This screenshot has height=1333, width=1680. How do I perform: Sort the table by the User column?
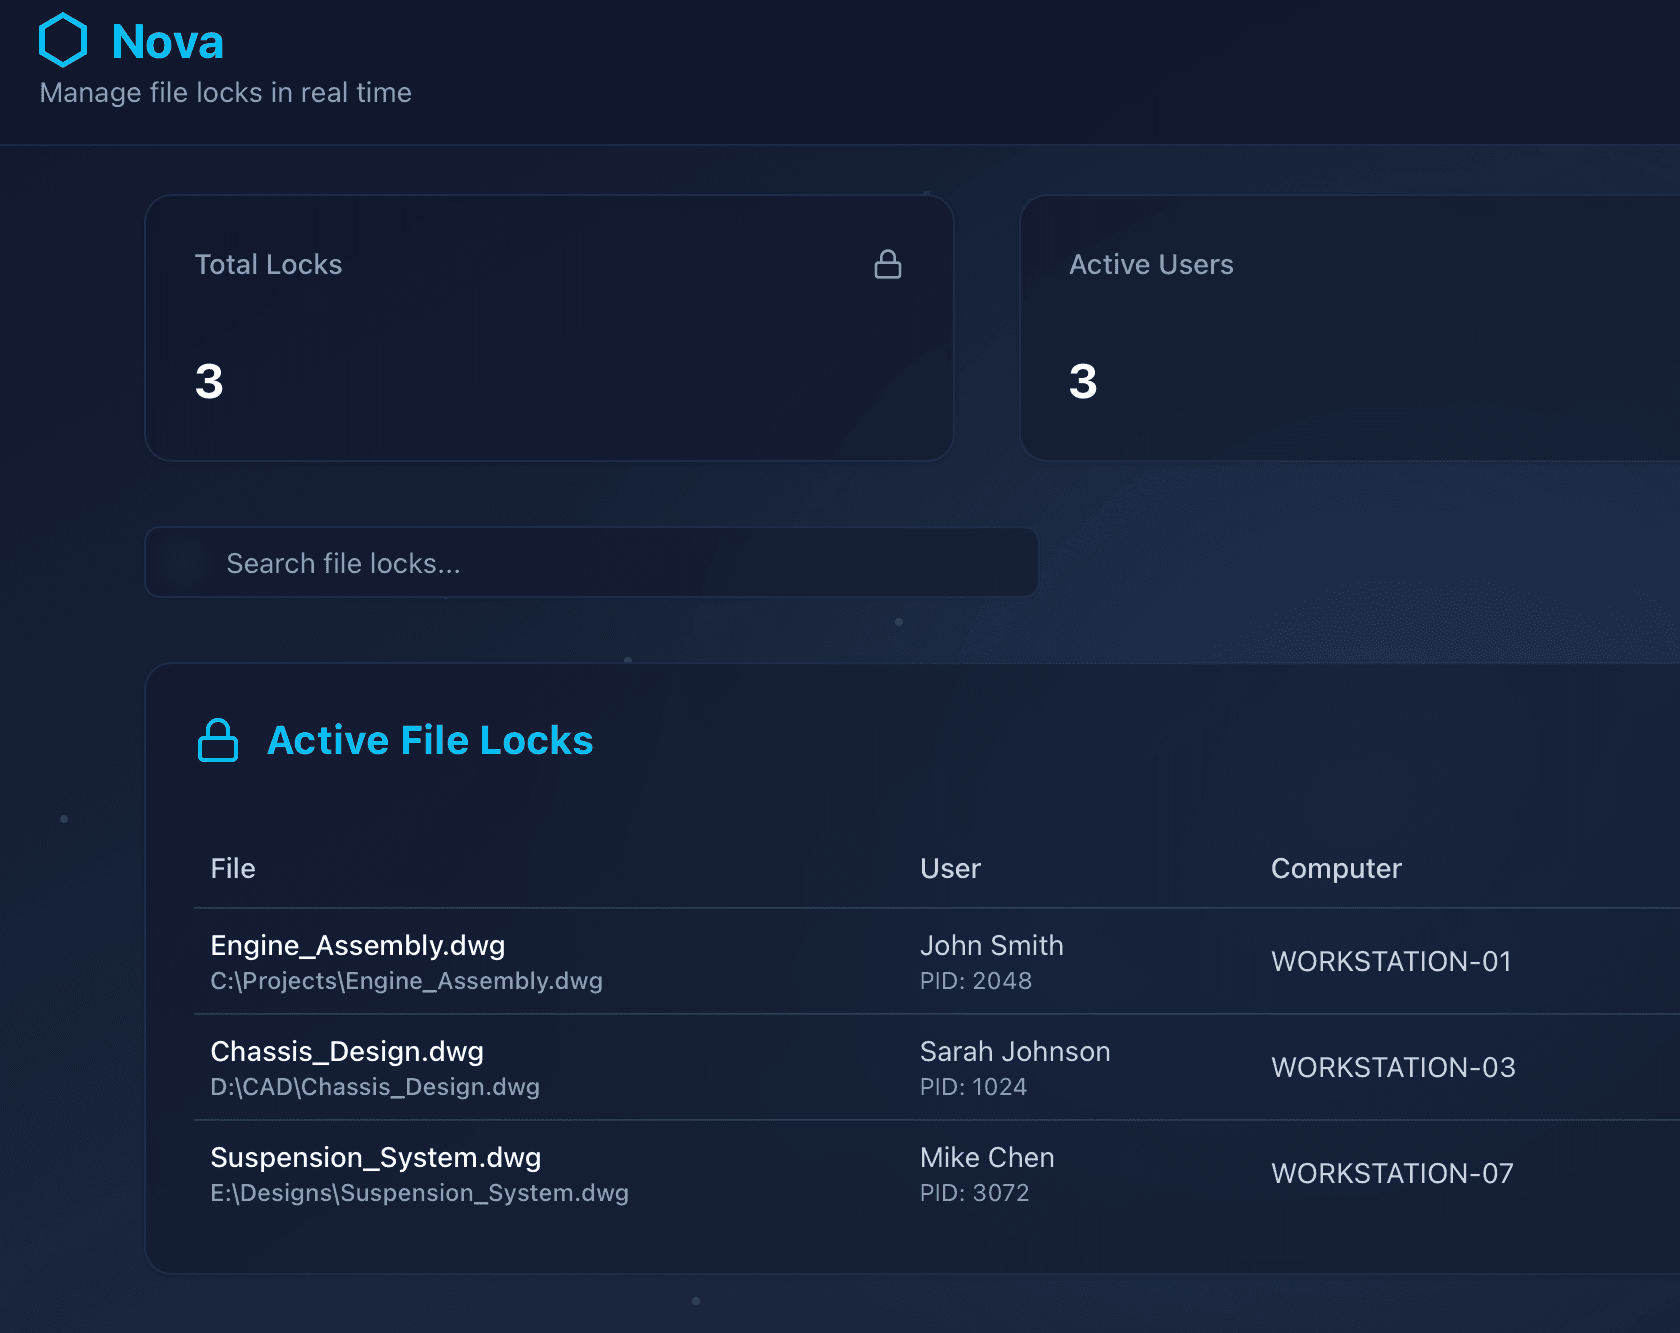click(950, 868)
